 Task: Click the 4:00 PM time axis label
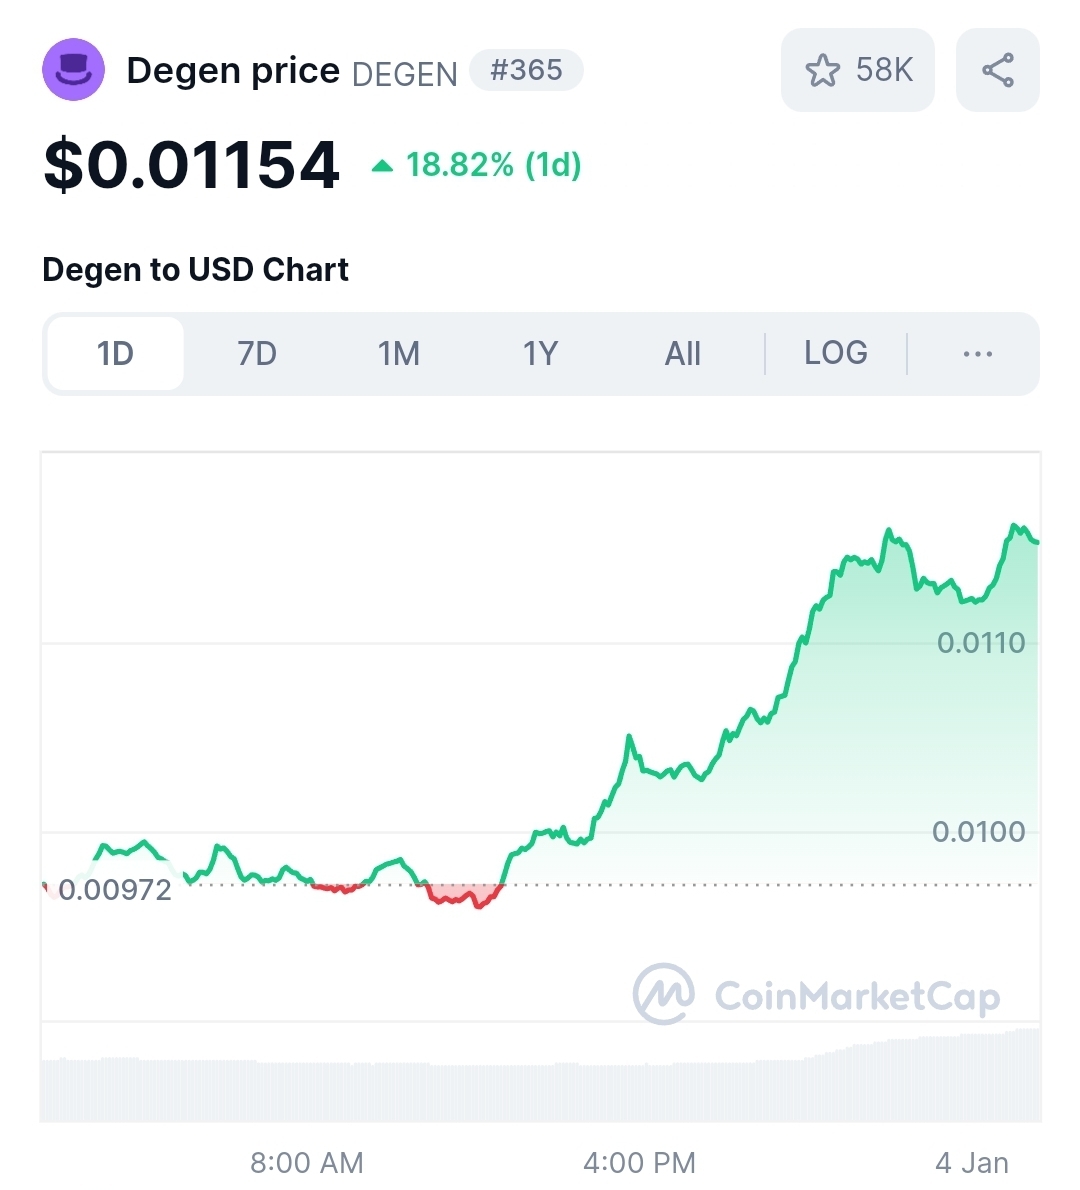pyautogui.click(x=639, y=1162)
